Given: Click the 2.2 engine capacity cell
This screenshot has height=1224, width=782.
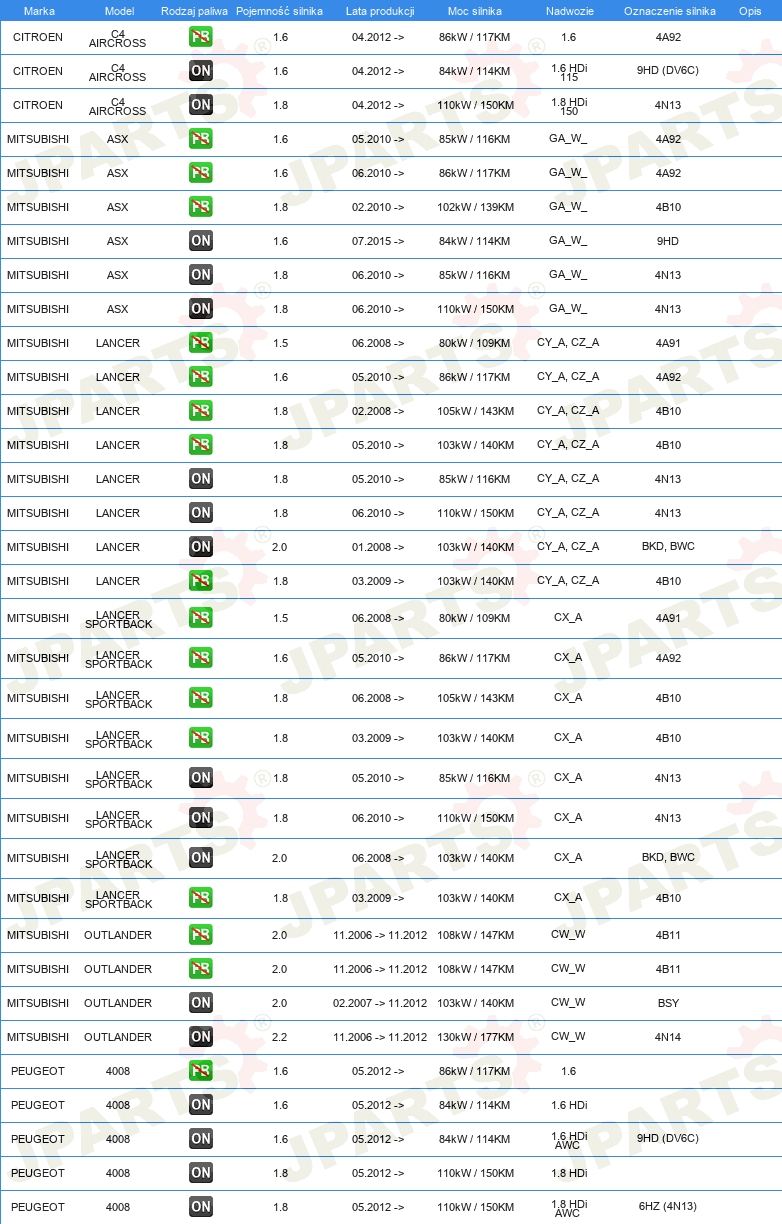Looking at the screenshot, I should [x=280, y=1037].
